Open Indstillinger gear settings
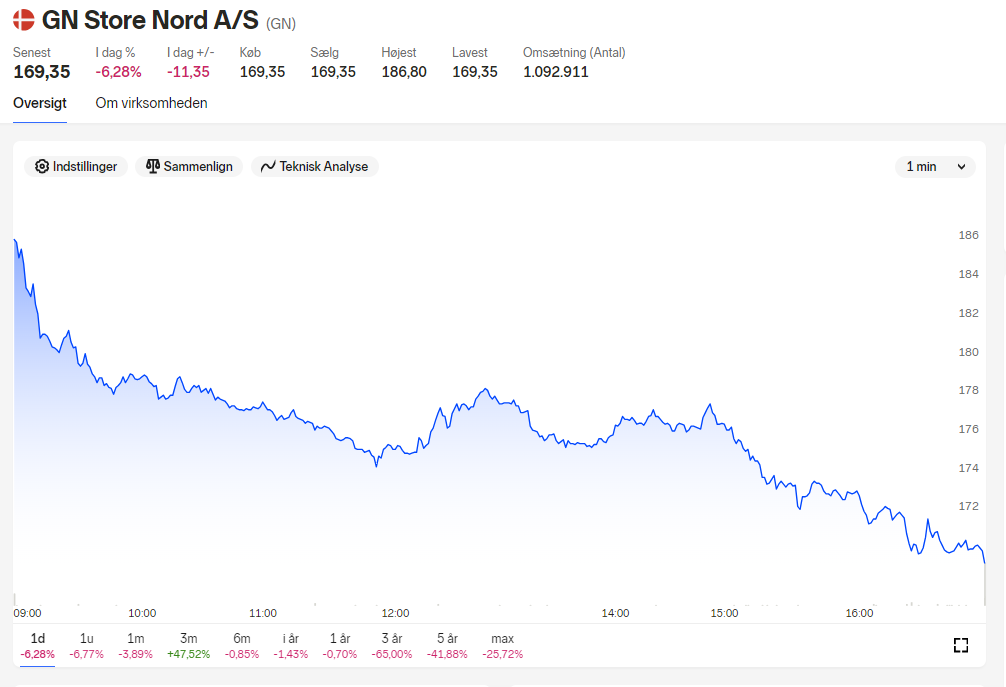 76,167
